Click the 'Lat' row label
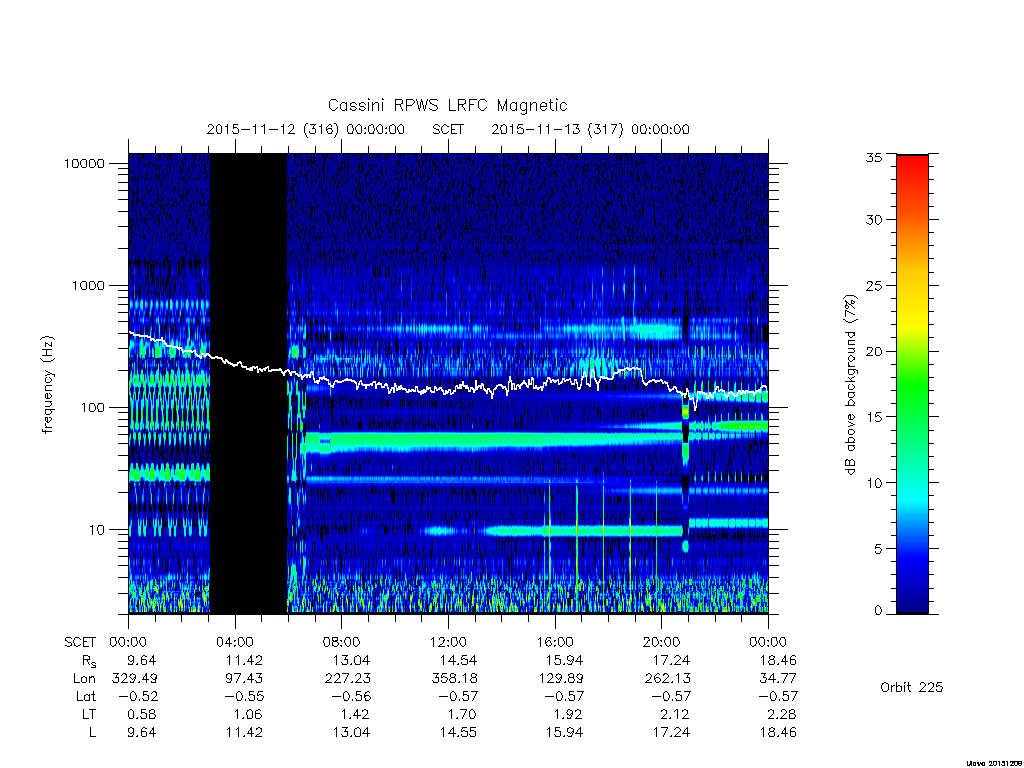This screenshot has height=768, width=1024. (x=86, y=697)
